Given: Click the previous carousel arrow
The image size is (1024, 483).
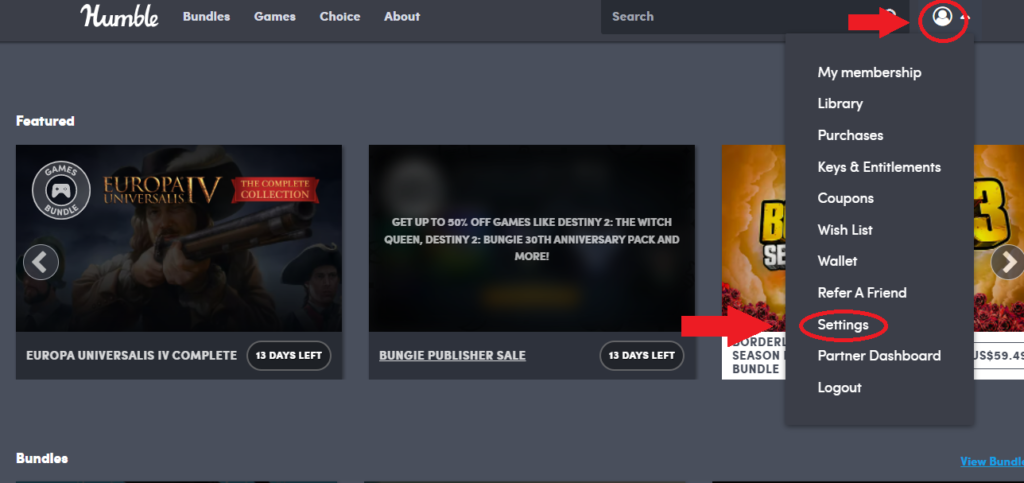Looking at the screenshot, I should [x=40, y=262].
